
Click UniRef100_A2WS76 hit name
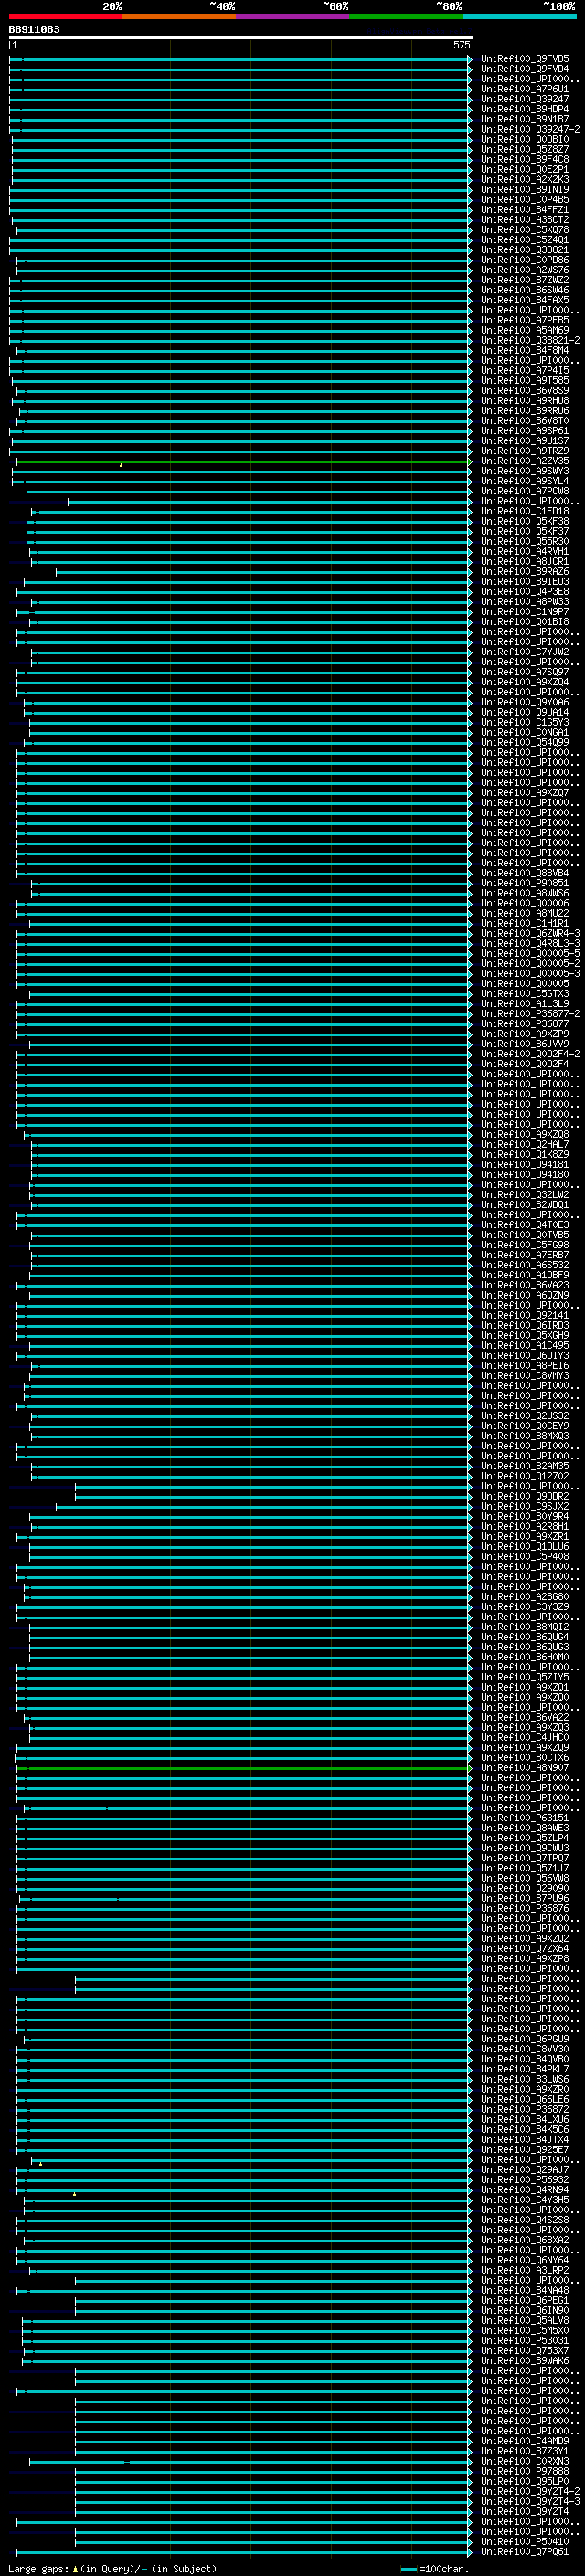[525, 270]
